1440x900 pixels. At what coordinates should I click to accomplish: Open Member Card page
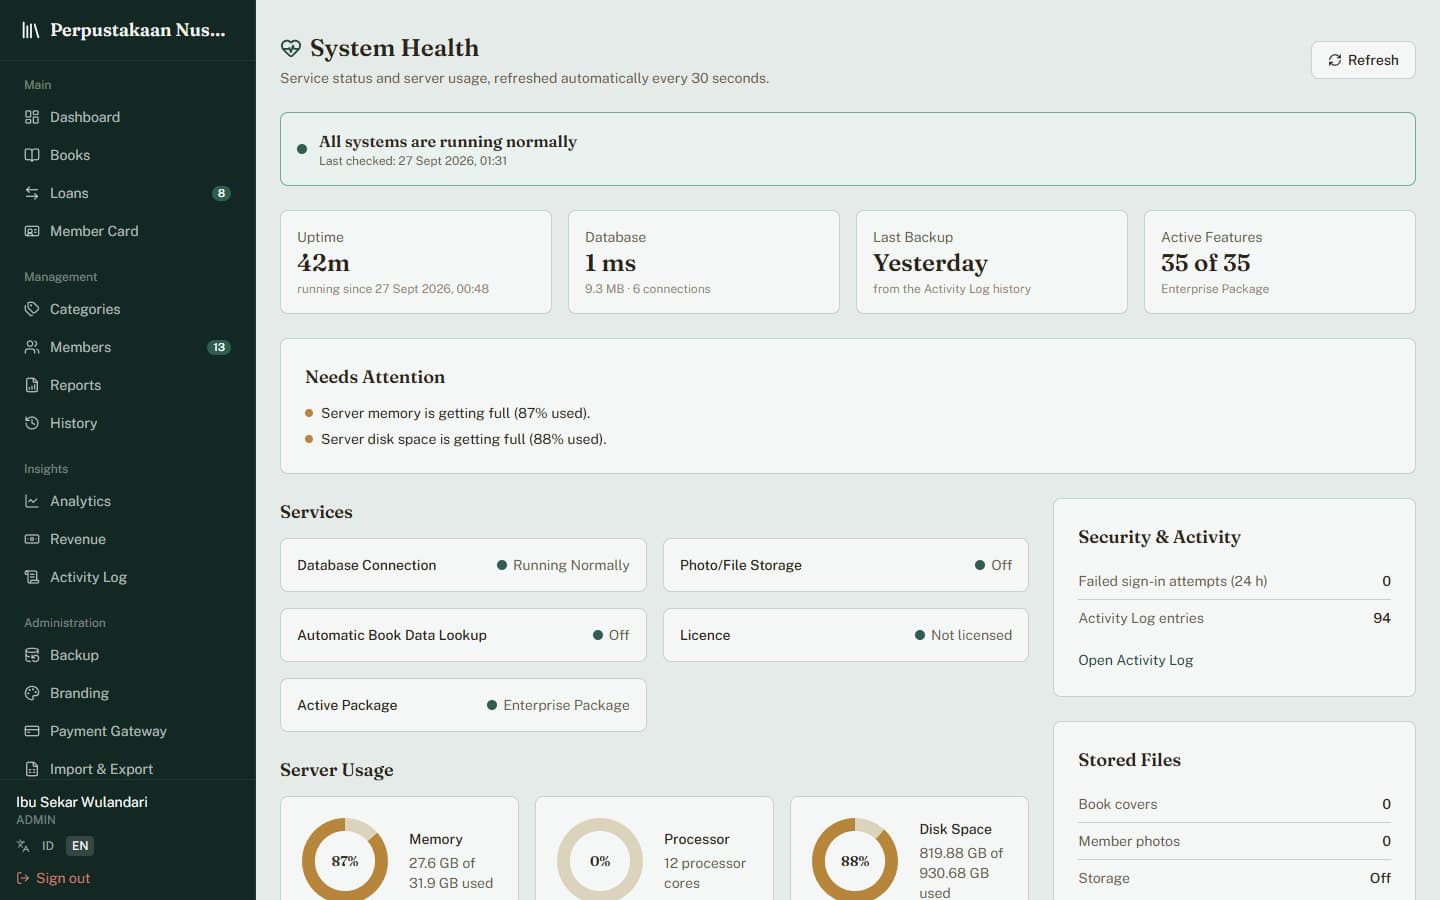(128, 231)
